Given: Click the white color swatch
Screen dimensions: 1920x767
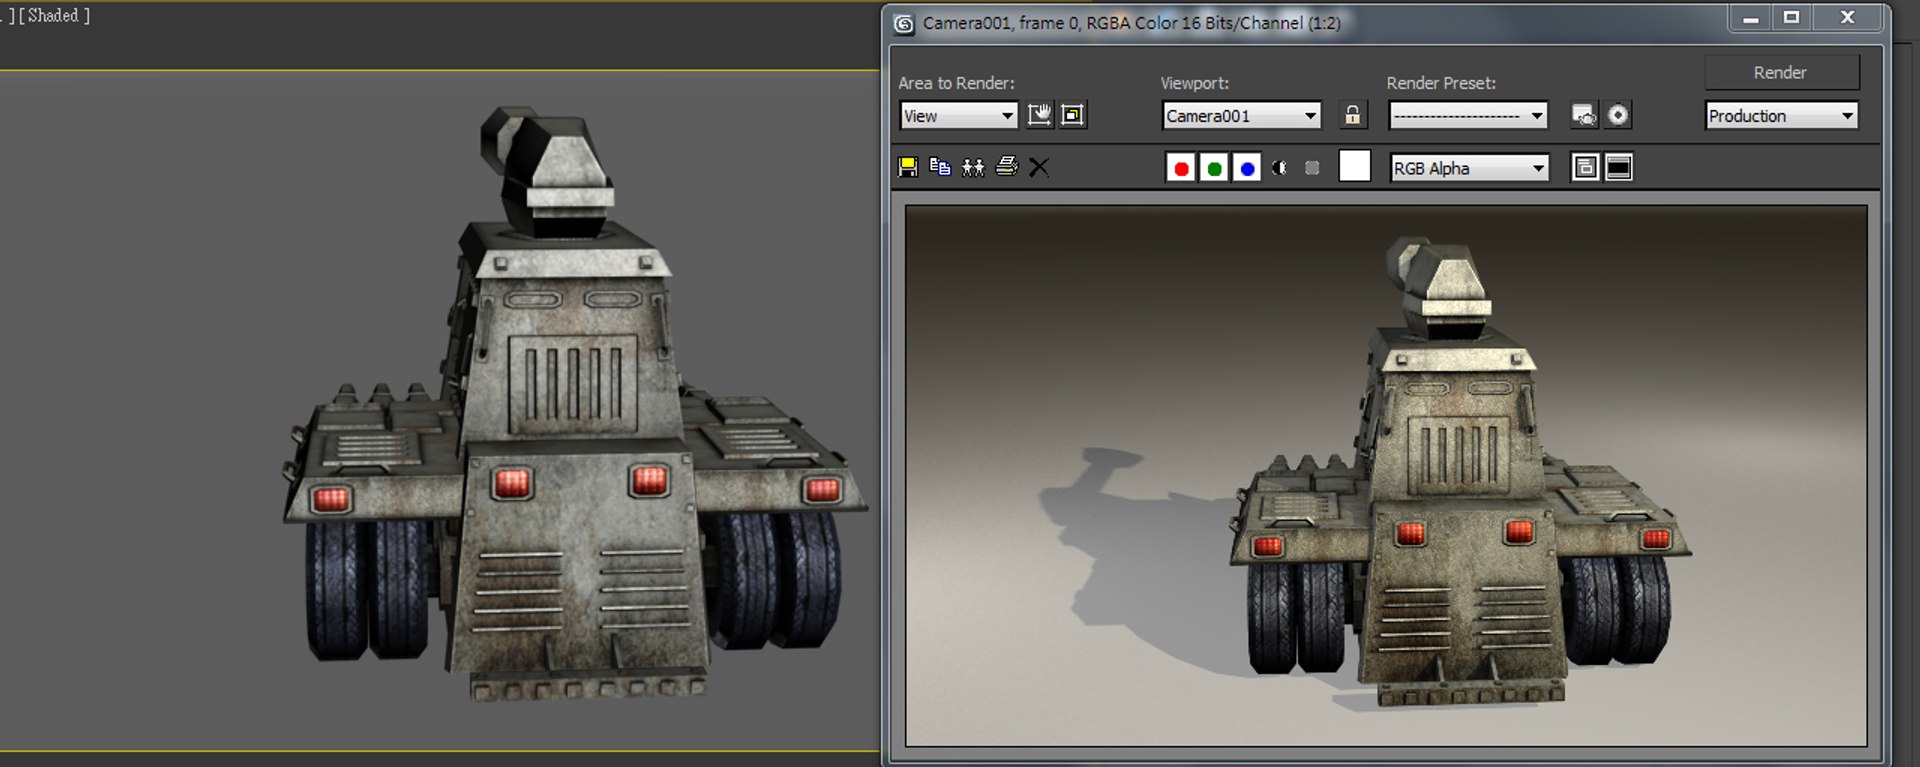Looking at the screenshot, I should pos(1354,166).
